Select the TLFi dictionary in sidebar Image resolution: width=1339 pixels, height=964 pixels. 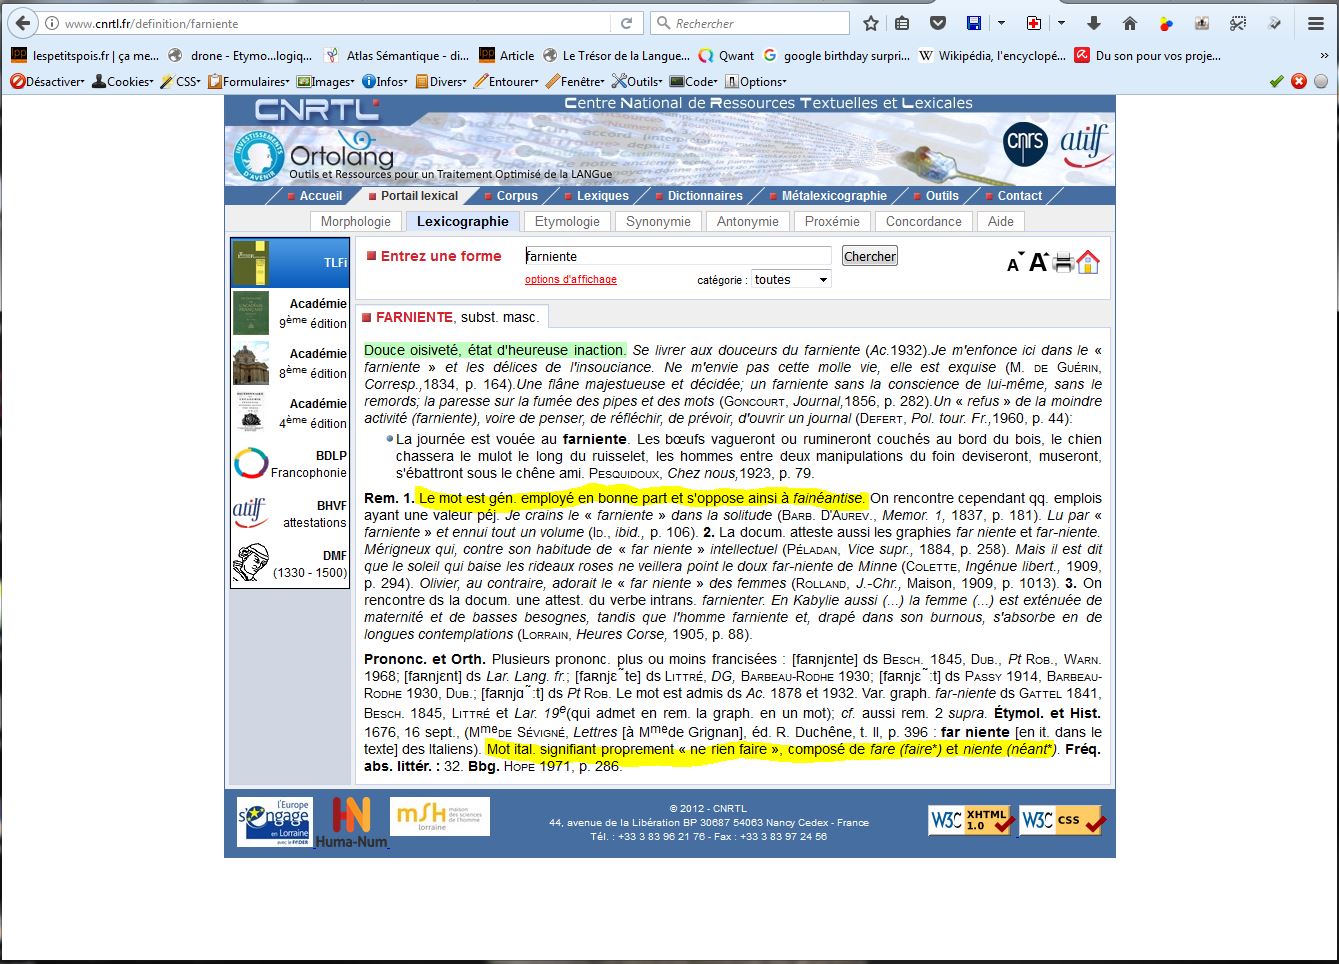[290, 262]
